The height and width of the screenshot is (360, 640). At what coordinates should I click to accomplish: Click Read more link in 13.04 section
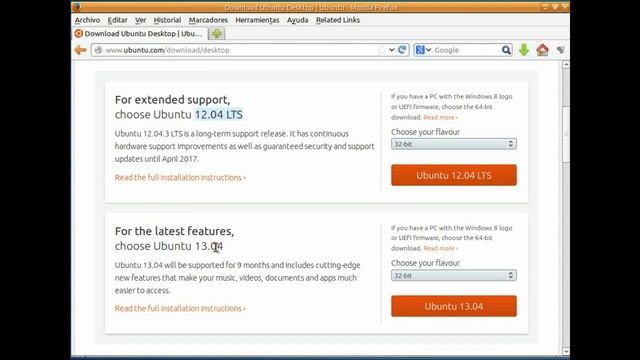coord(440,248)
